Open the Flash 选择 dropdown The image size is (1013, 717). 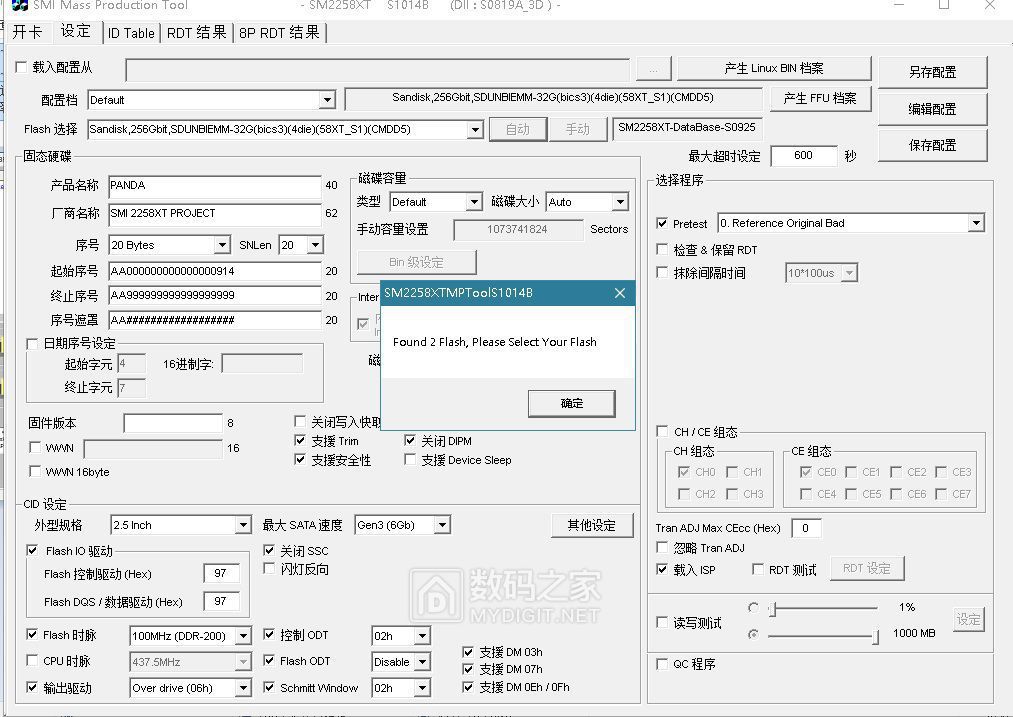tap(475, 129)
